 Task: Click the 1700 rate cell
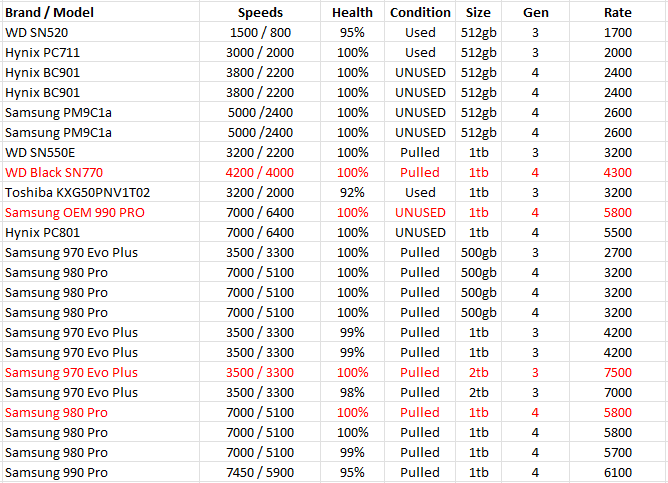coord(618,32)
